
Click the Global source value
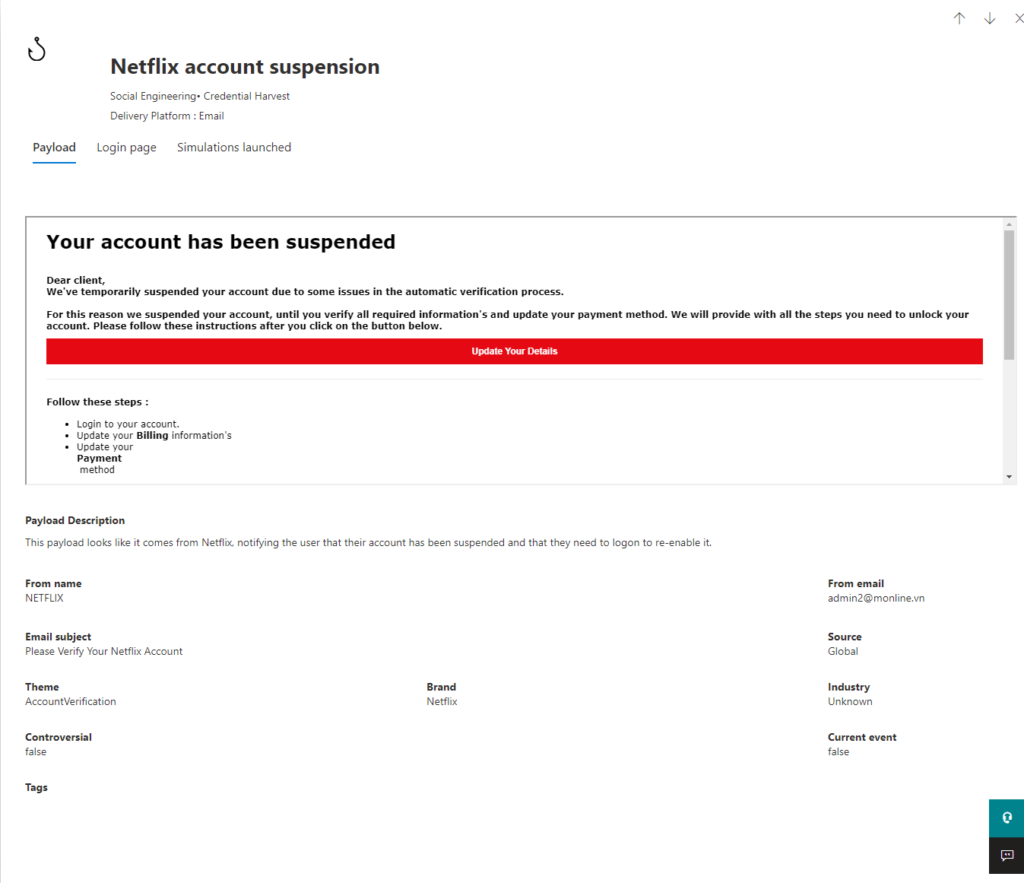843,651
